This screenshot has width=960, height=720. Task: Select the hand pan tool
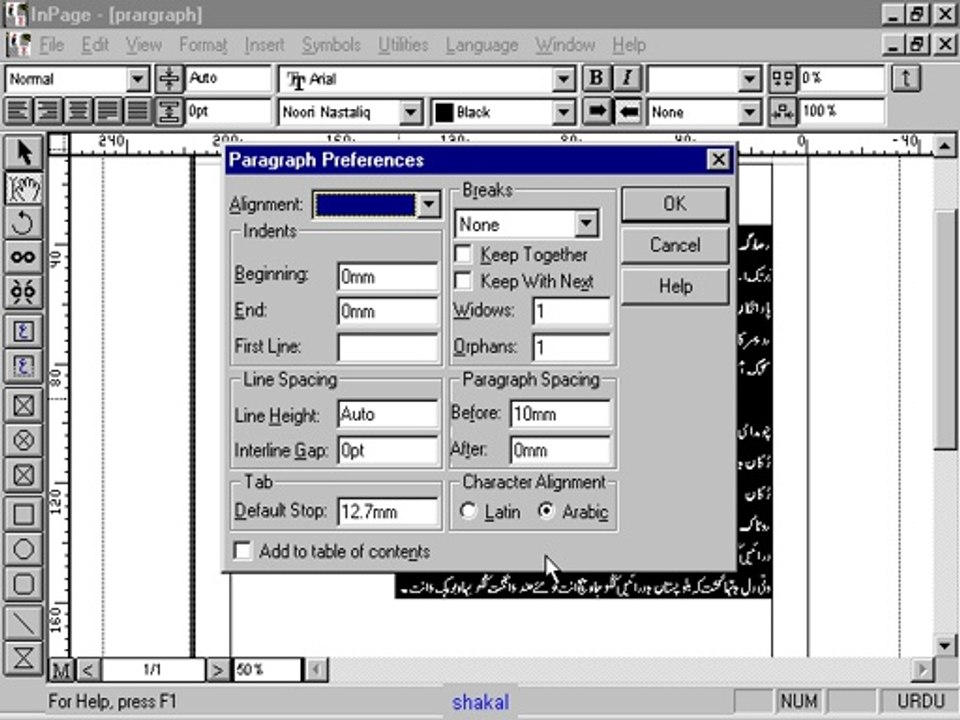point(23,188)
